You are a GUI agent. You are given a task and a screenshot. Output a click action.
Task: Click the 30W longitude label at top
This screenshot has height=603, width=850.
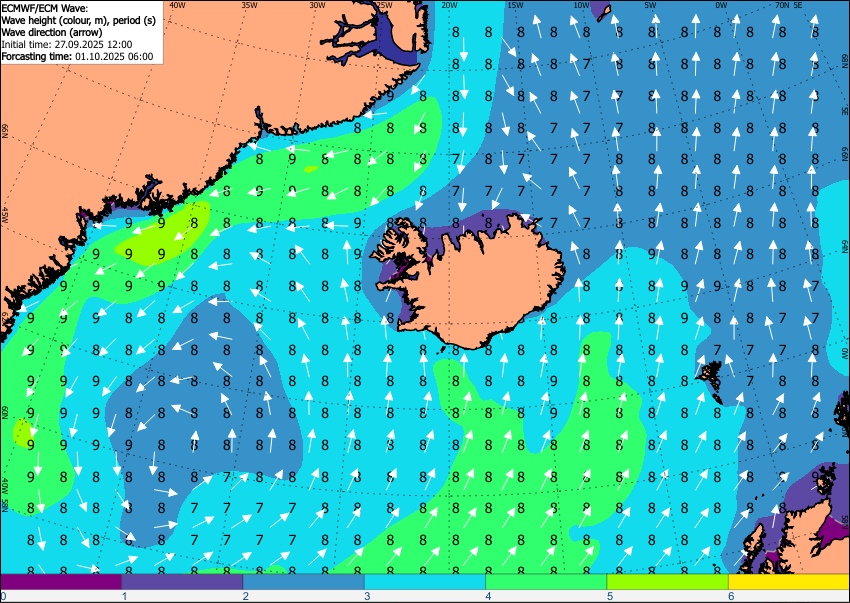(317, 5)
